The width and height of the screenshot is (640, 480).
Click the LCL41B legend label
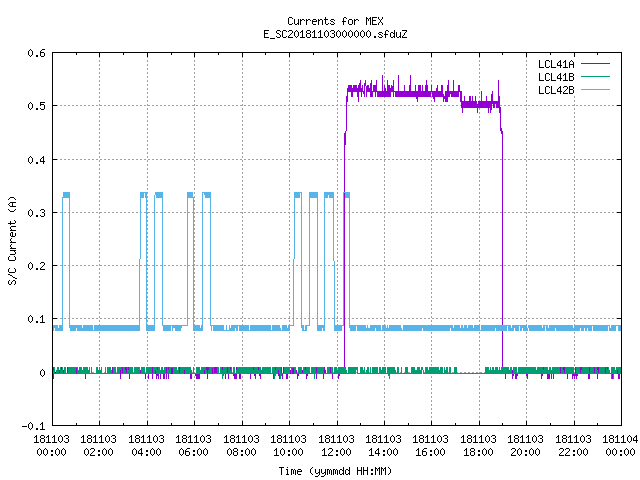[x=556, y=77]
